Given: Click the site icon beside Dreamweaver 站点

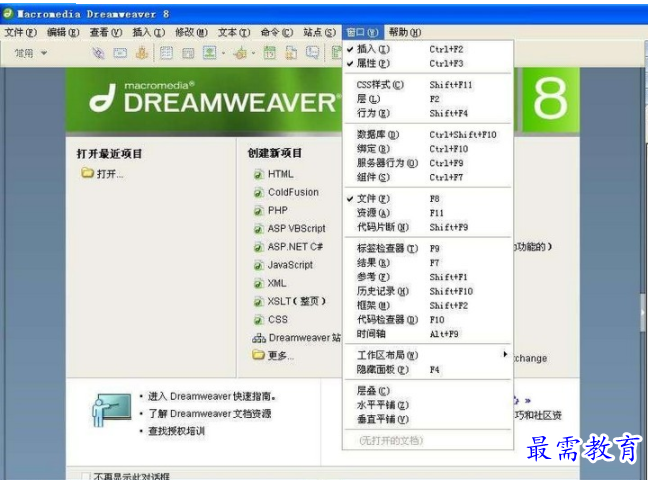Looking at the screenshot, I should pyautogui.click(x=259, y=338).
